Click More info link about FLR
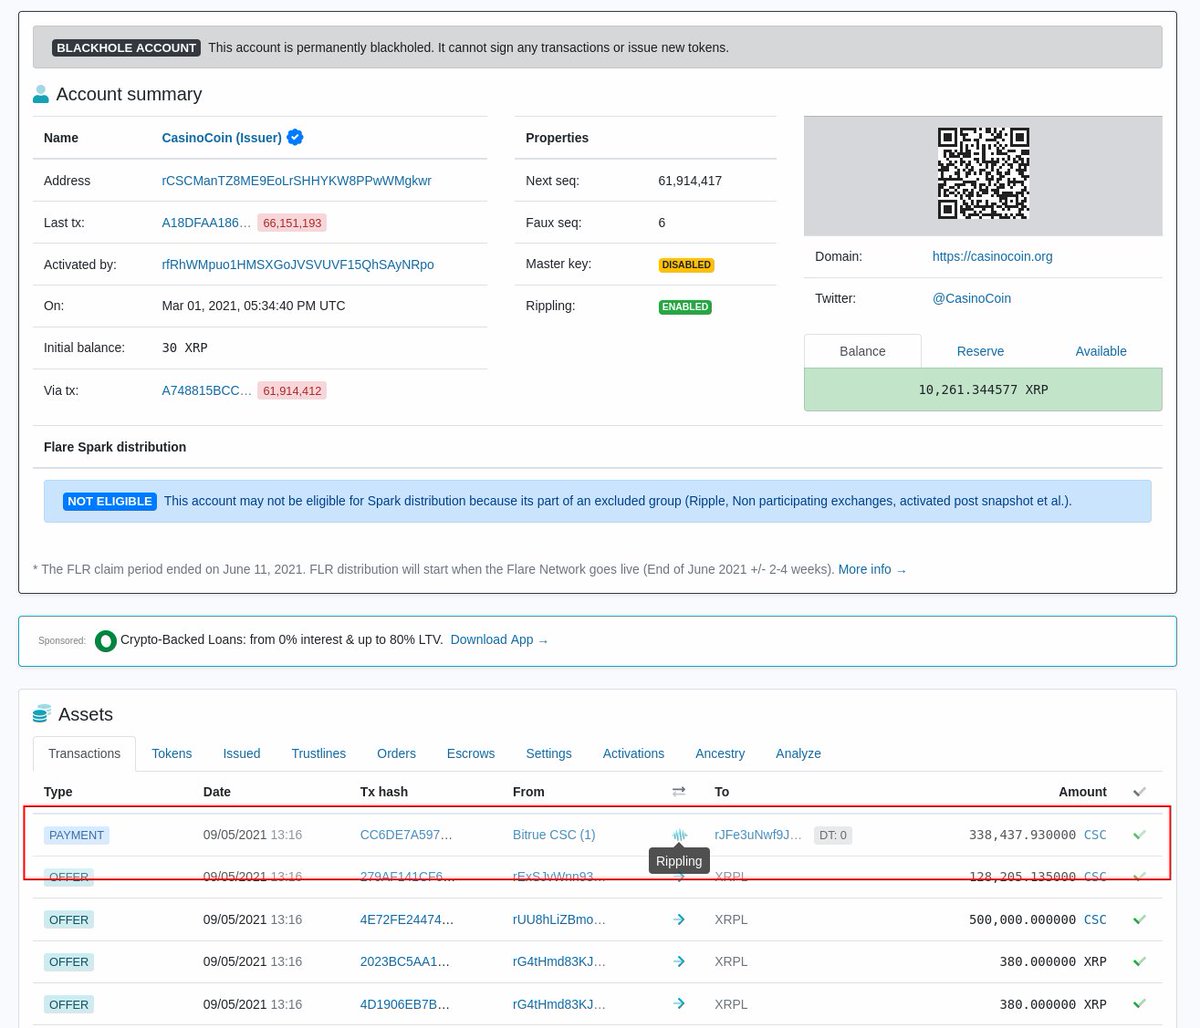The image size is (1200, 1028). 872,569
